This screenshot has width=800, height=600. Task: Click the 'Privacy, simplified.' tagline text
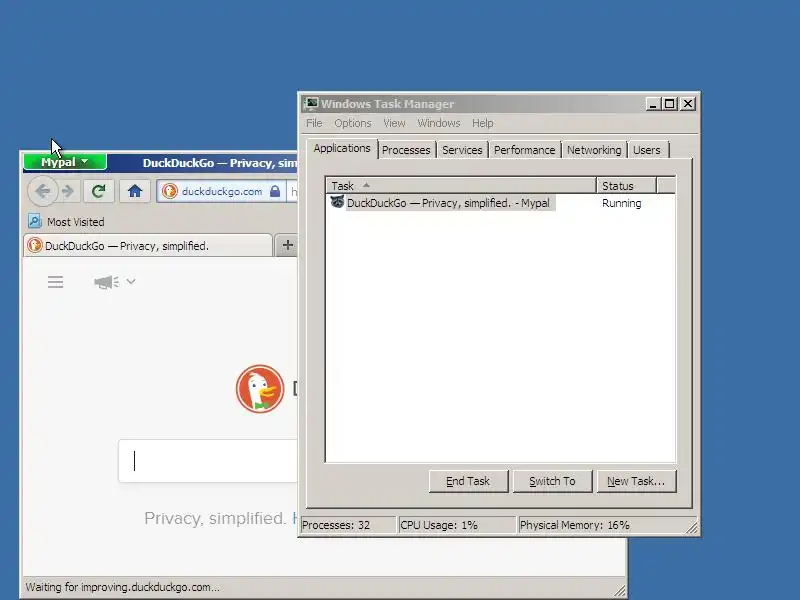(215, 518)
